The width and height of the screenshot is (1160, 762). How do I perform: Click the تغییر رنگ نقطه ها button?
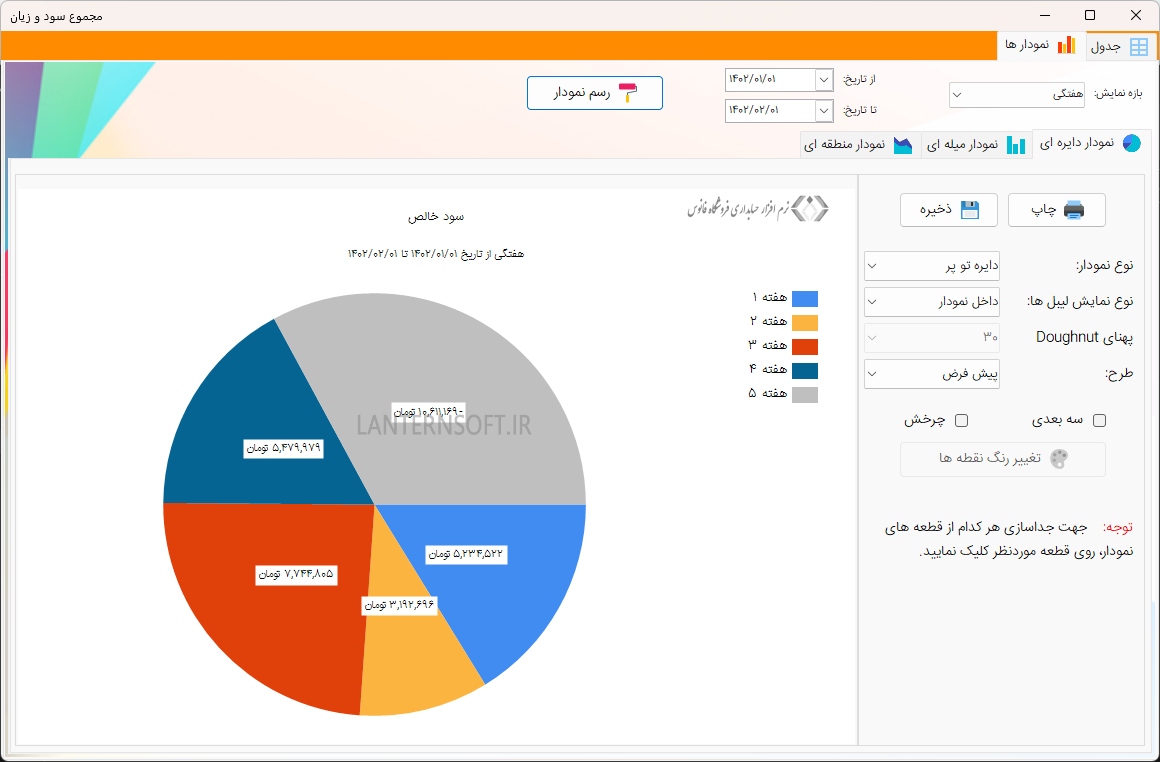[1002, 459]
